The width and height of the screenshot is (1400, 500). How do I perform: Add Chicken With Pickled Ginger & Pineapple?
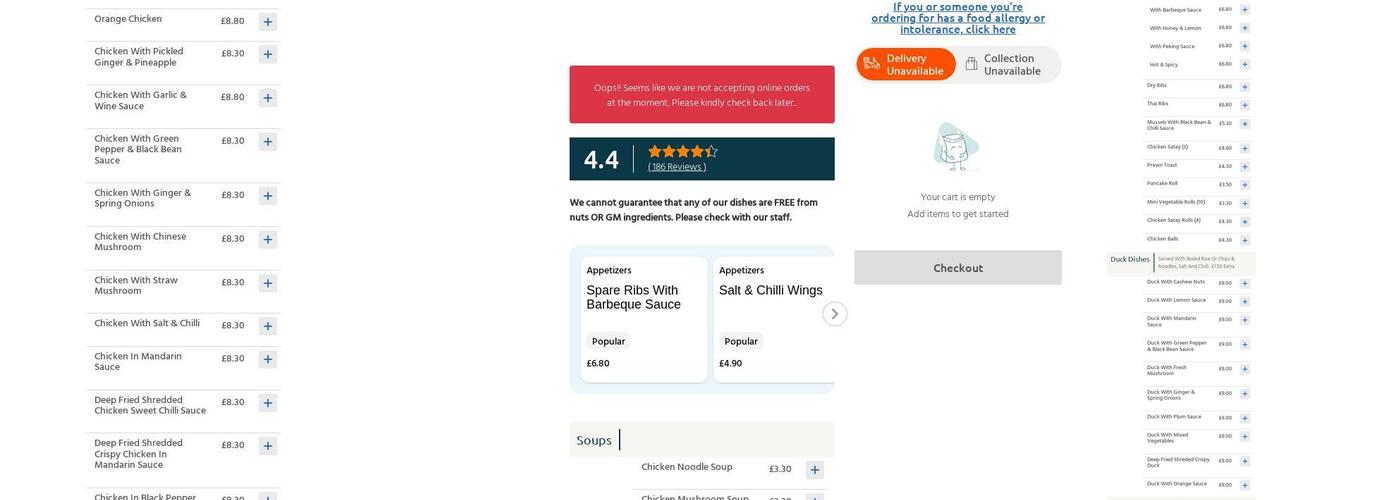(x=267, y=54)
